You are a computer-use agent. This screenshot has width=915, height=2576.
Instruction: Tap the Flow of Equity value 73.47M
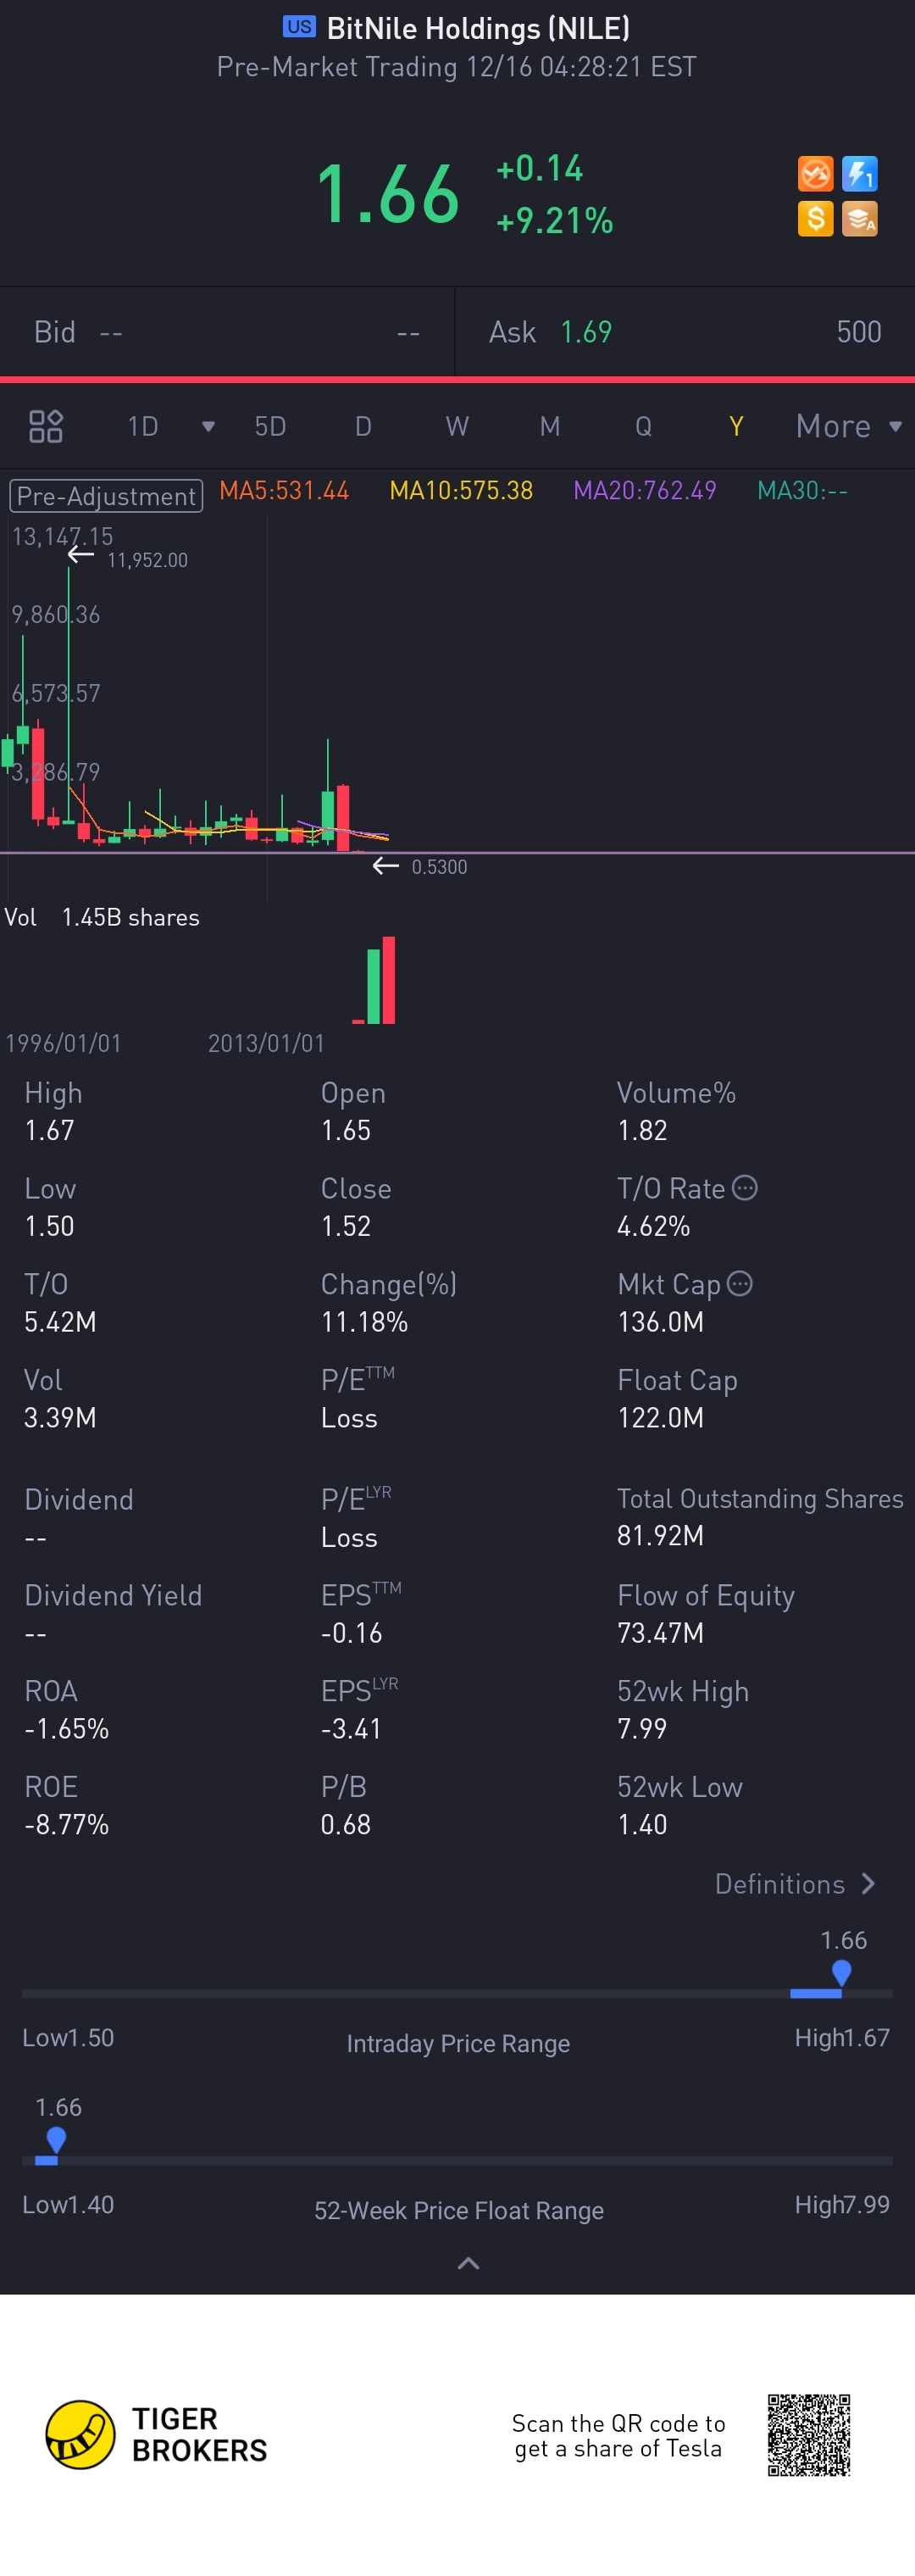tap(660, 1633)
